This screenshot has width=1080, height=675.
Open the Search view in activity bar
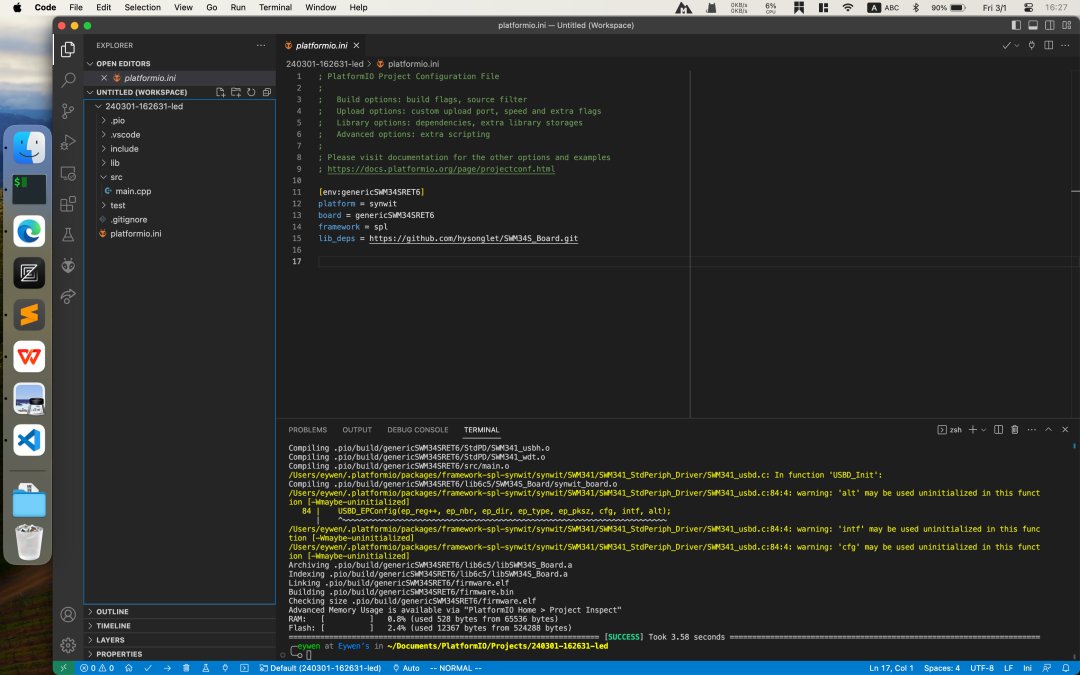[68, 80]
